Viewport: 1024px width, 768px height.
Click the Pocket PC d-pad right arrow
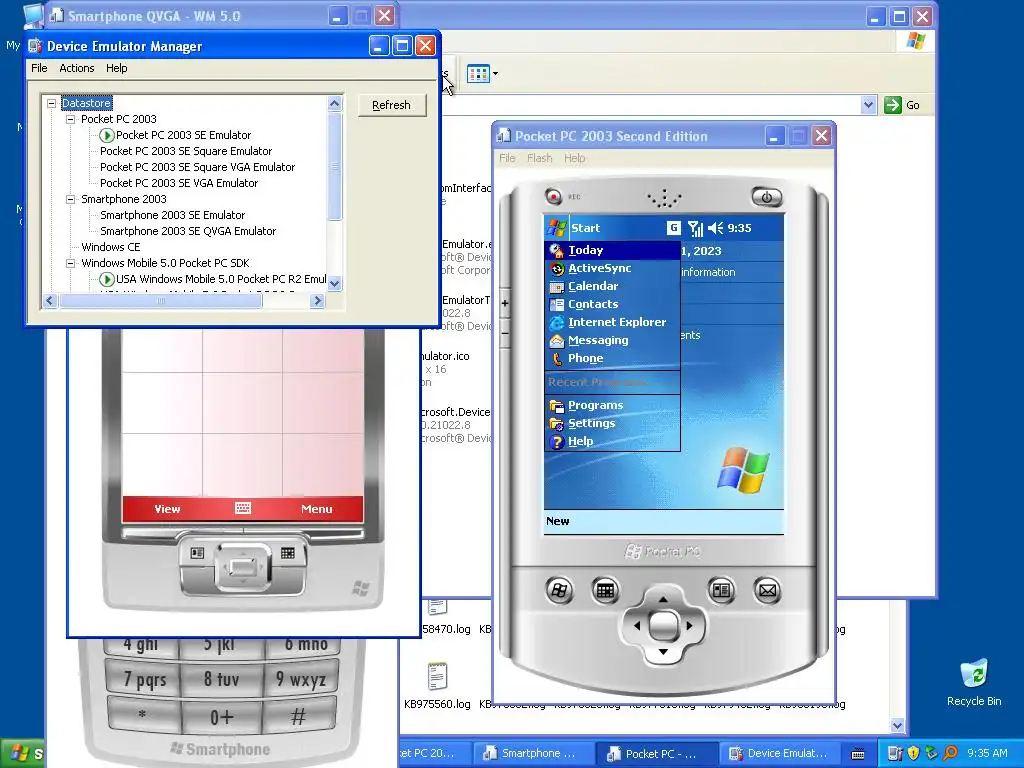(689, 626)
